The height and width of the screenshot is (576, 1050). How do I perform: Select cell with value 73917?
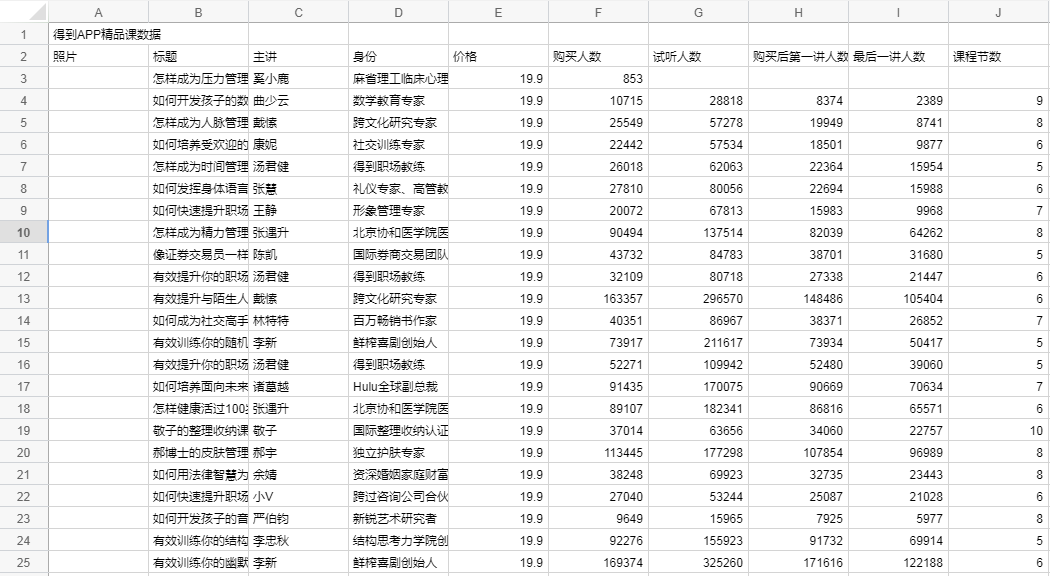click(598, 343)
